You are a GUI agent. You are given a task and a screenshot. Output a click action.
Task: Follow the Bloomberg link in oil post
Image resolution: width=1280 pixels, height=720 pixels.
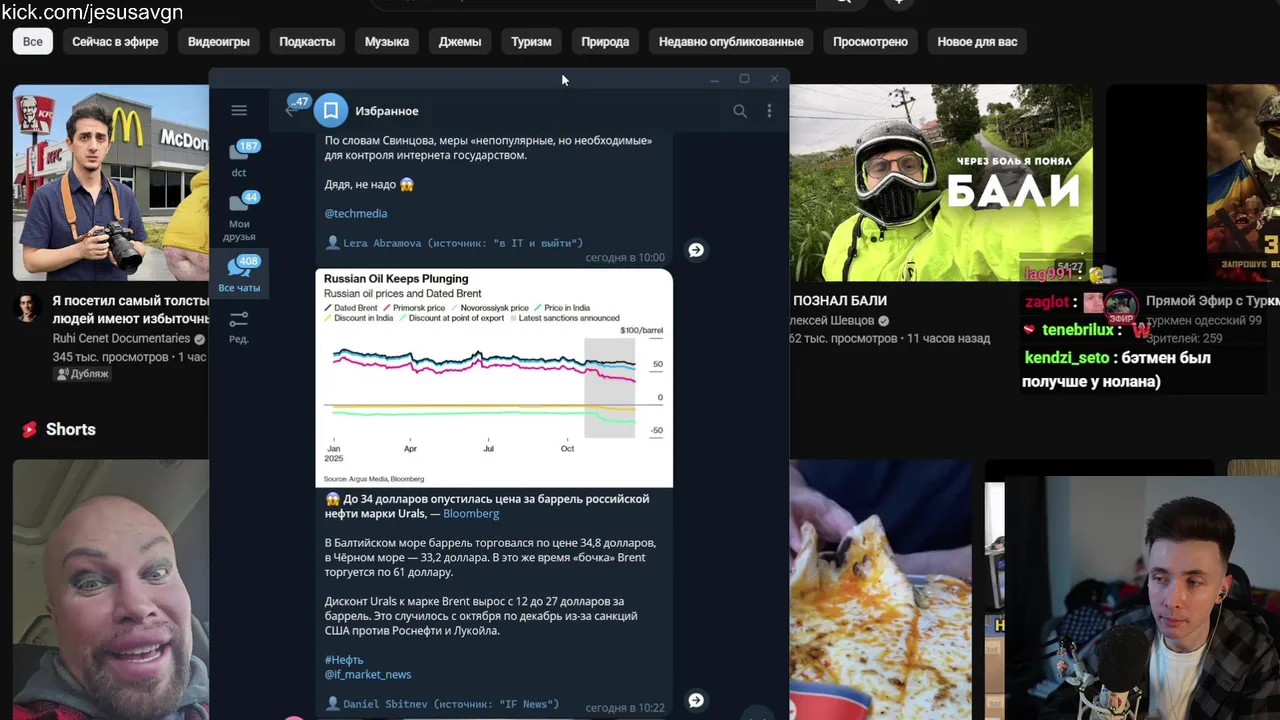(471, 513)
